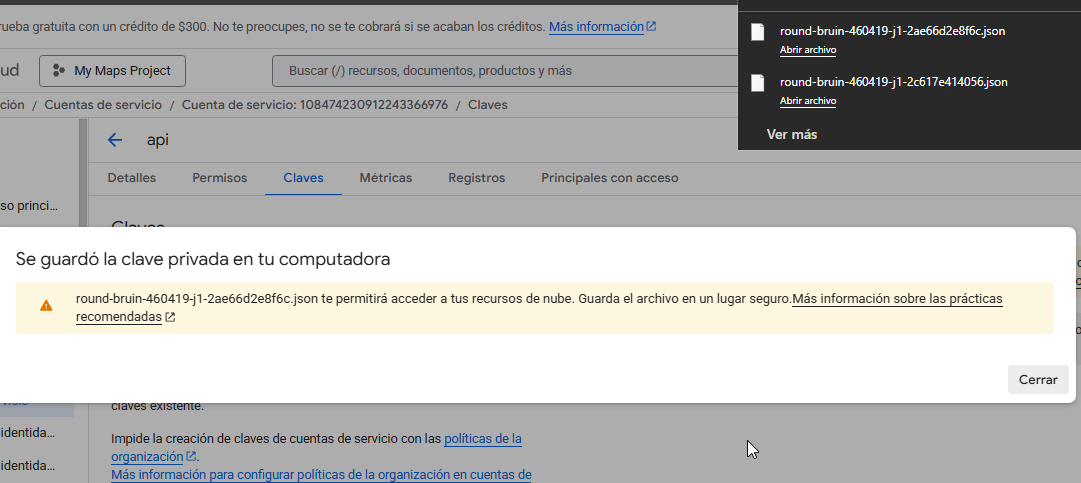Switch to the Permisos tab
The width and height of the screenshot is (1081, 483).
tap(219, 178)
